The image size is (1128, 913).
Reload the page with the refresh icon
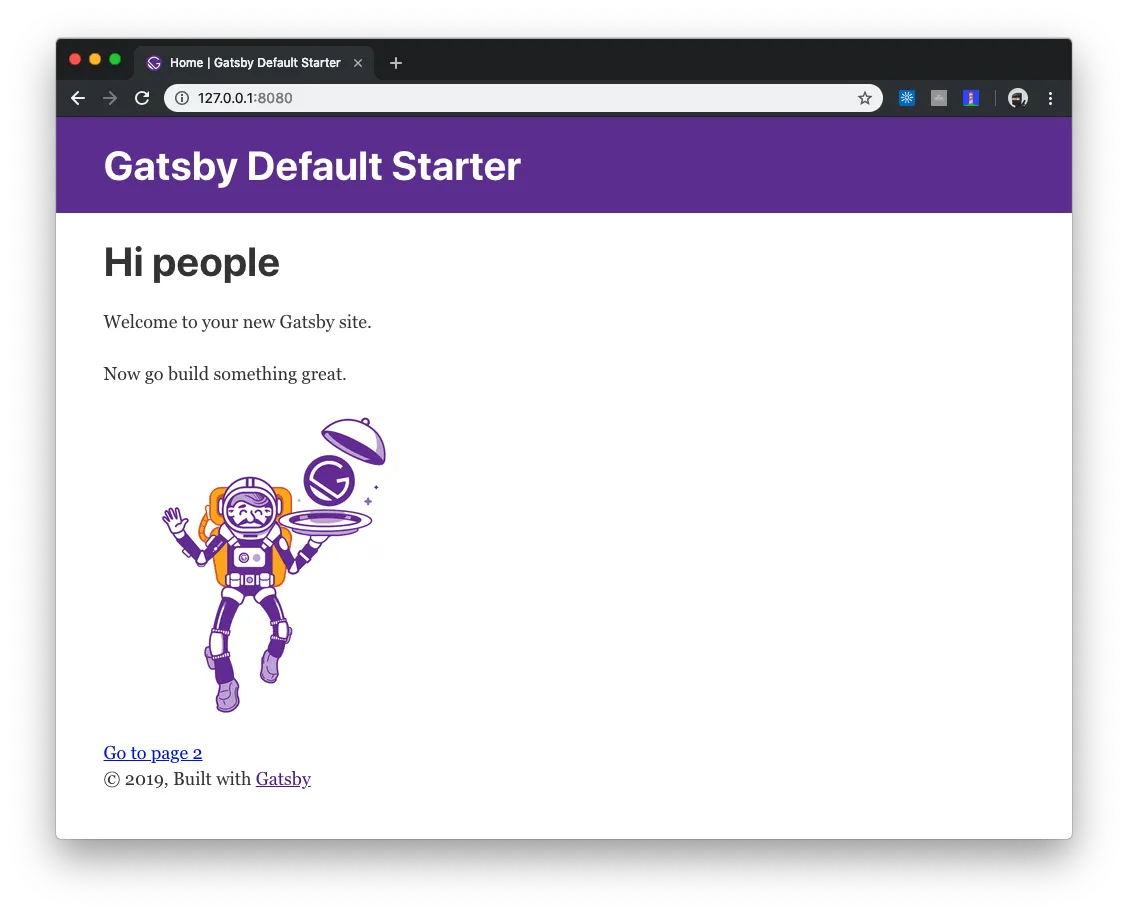tap(142, 98)
